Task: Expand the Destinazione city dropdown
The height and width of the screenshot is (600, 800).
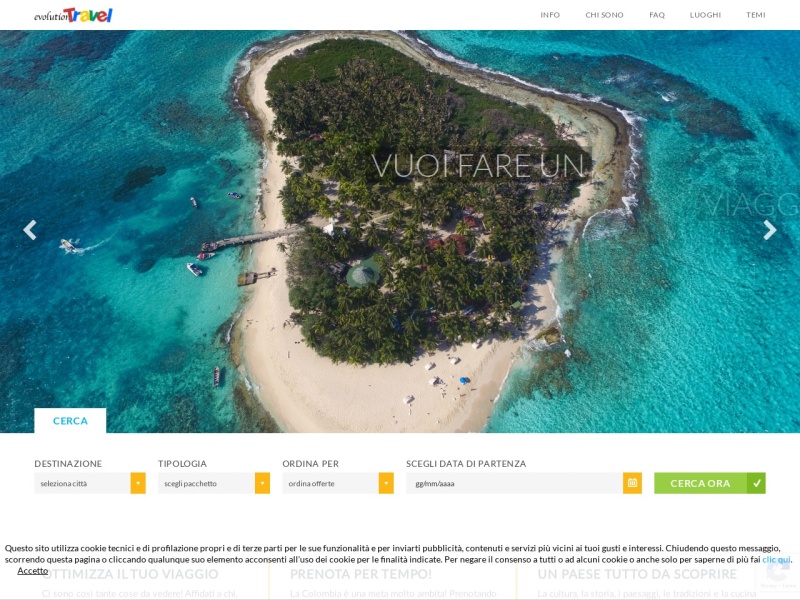Action: pos(90,483)
